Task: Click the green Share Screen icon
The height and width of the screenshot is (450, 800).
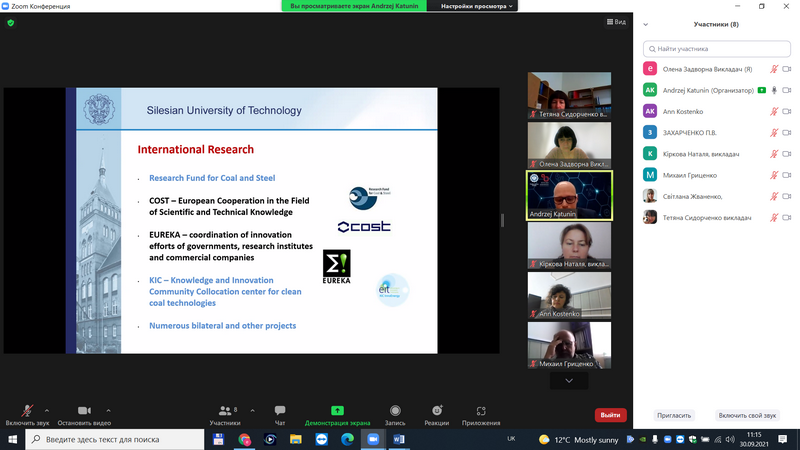Action: 337,412
